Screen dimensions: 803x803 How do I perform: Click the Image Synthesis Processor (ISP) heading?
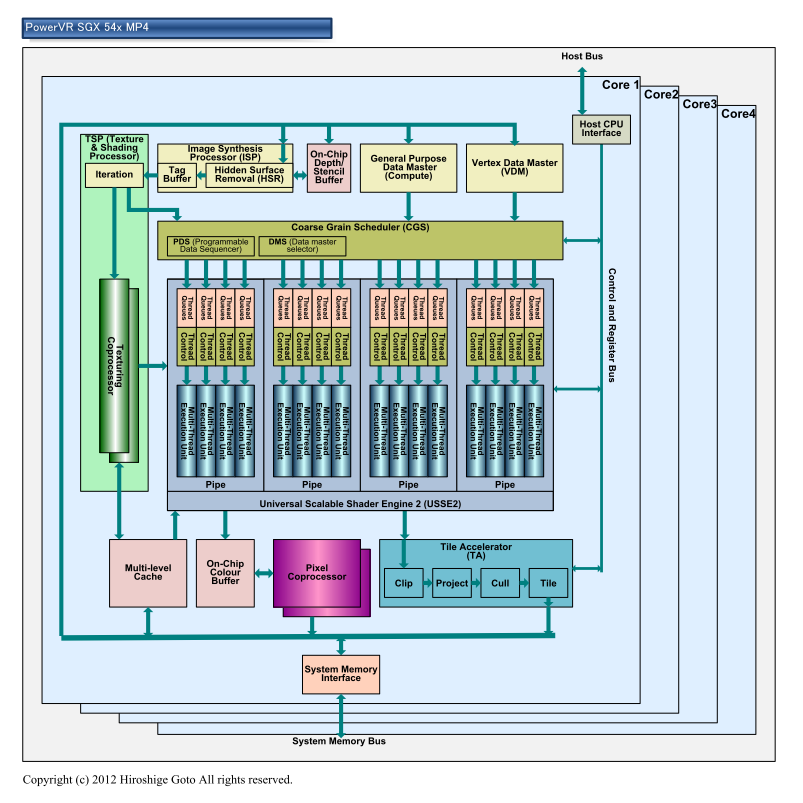point(225,153)
